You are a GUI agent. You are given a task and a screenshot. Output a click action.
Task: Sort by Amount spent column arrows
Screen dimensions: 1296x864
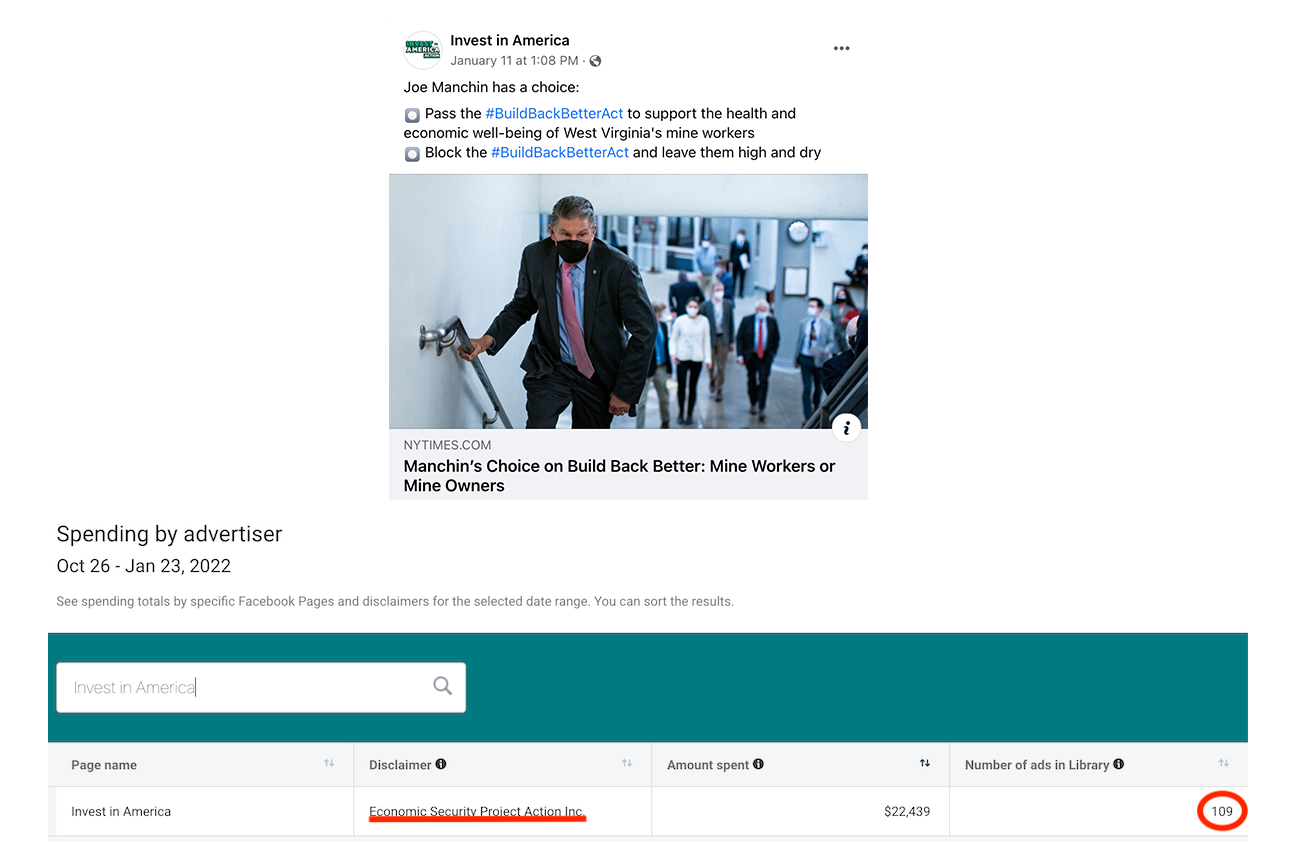point(925,764)
